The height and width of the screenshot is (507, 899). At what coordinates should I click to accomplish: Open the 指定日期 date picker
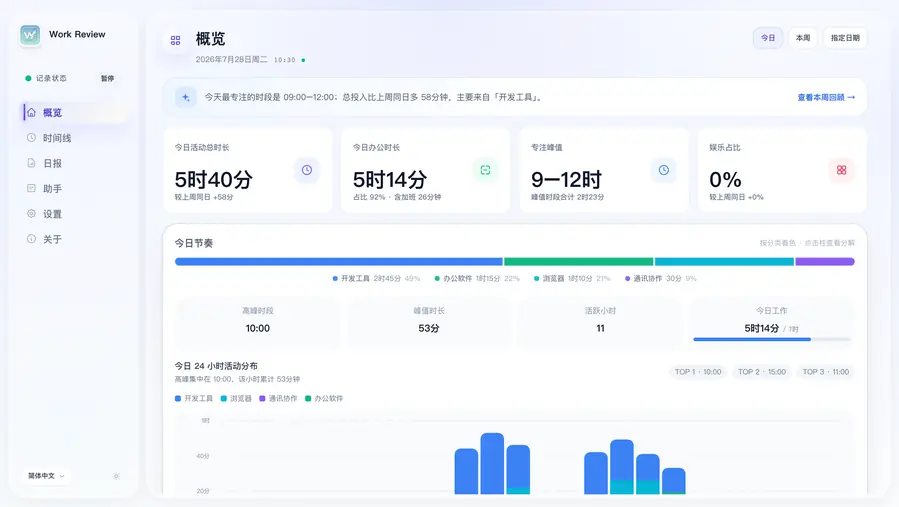point(845,38)
